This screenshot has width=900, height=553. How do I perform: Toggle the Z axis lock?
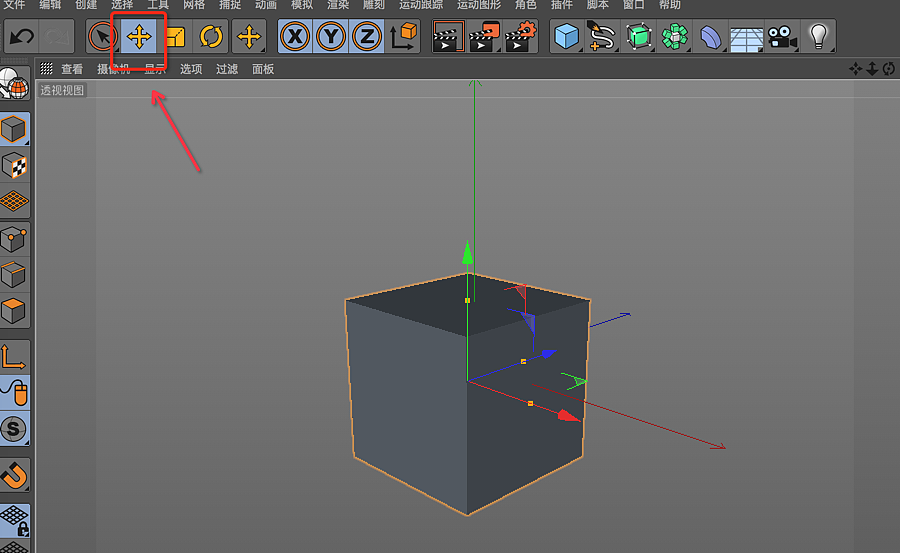click(367, 37)
